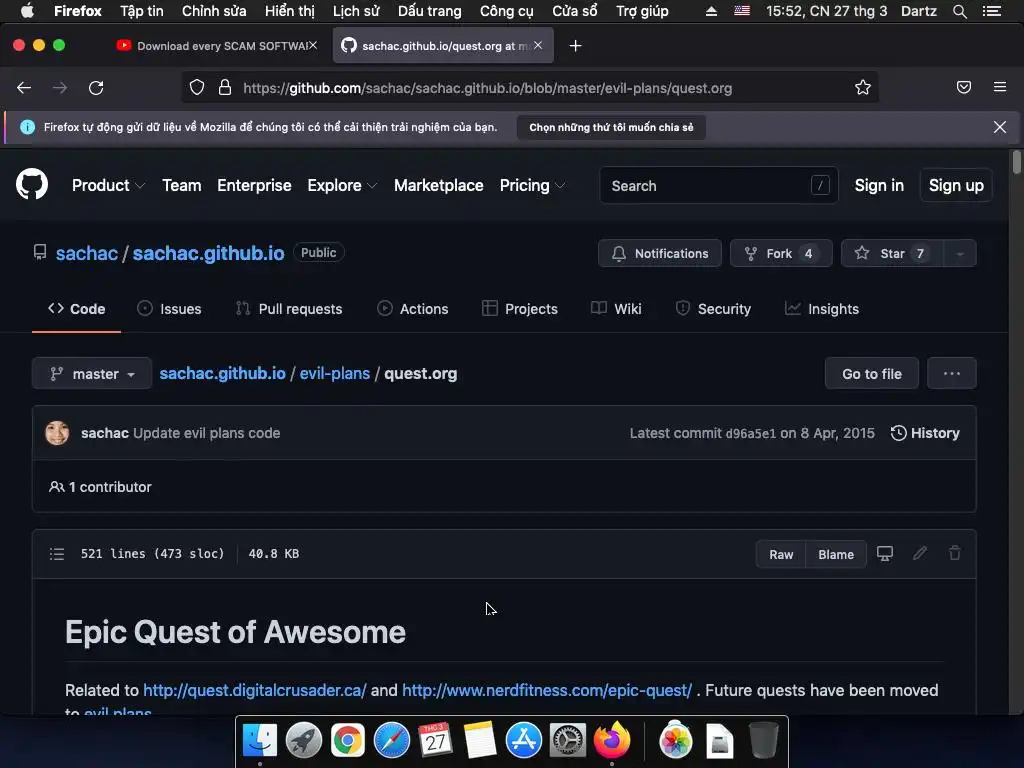This screenshot has width=1024, height=768.
Task: Click the Go to file button
Action: (x=872, y=374)
